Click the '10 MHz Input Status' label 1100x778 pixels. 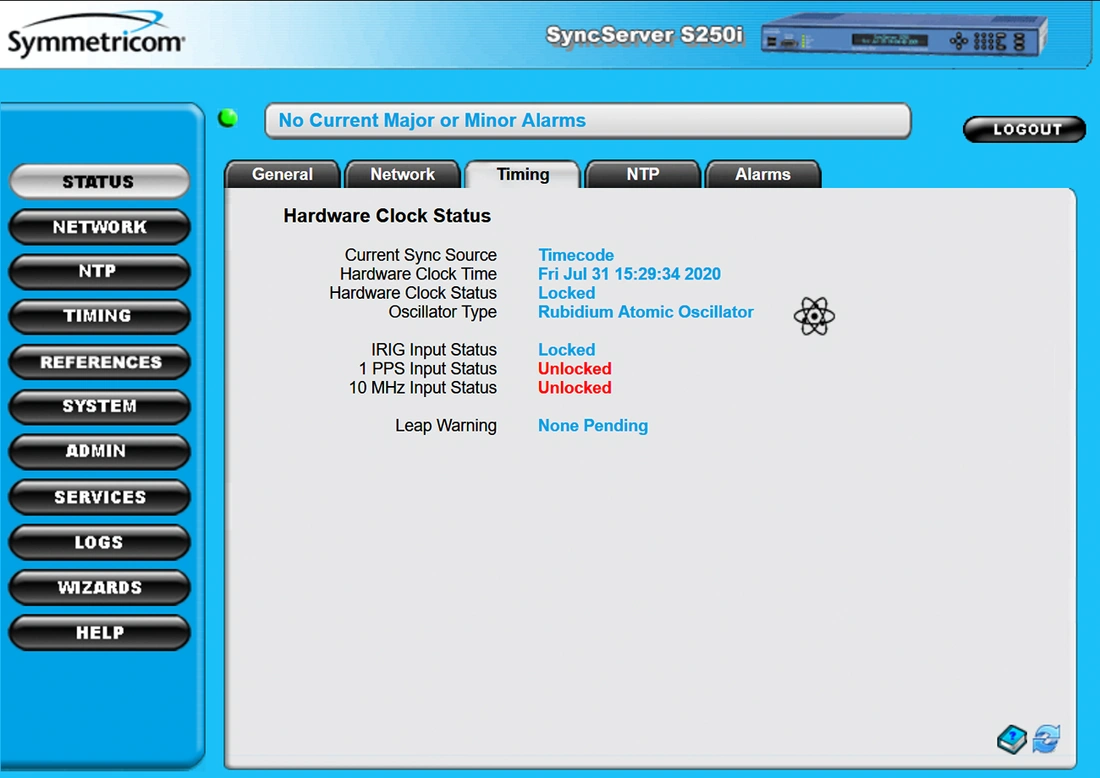pos(423,387)
